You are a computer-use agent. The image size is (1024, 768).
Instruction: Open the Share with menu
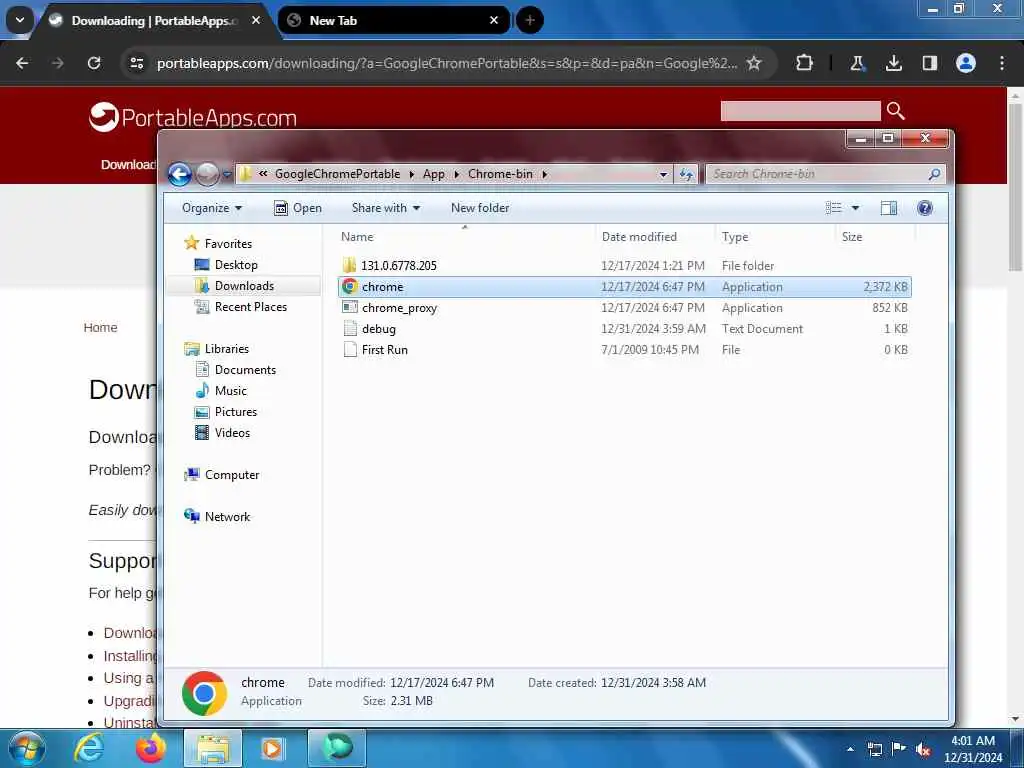point(385,208)
